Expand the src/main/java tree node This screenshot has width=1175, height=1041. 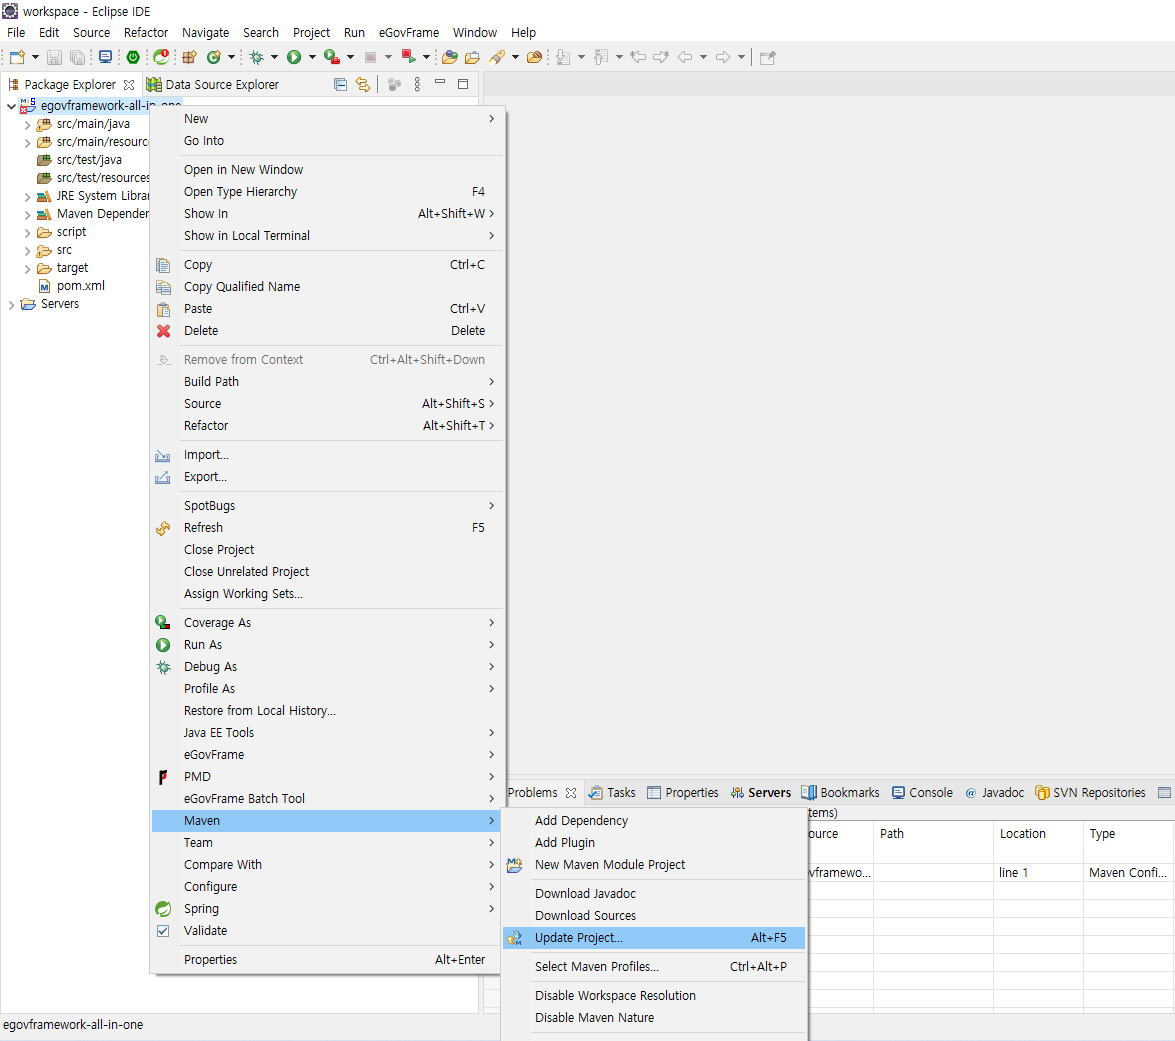point(28,124)
